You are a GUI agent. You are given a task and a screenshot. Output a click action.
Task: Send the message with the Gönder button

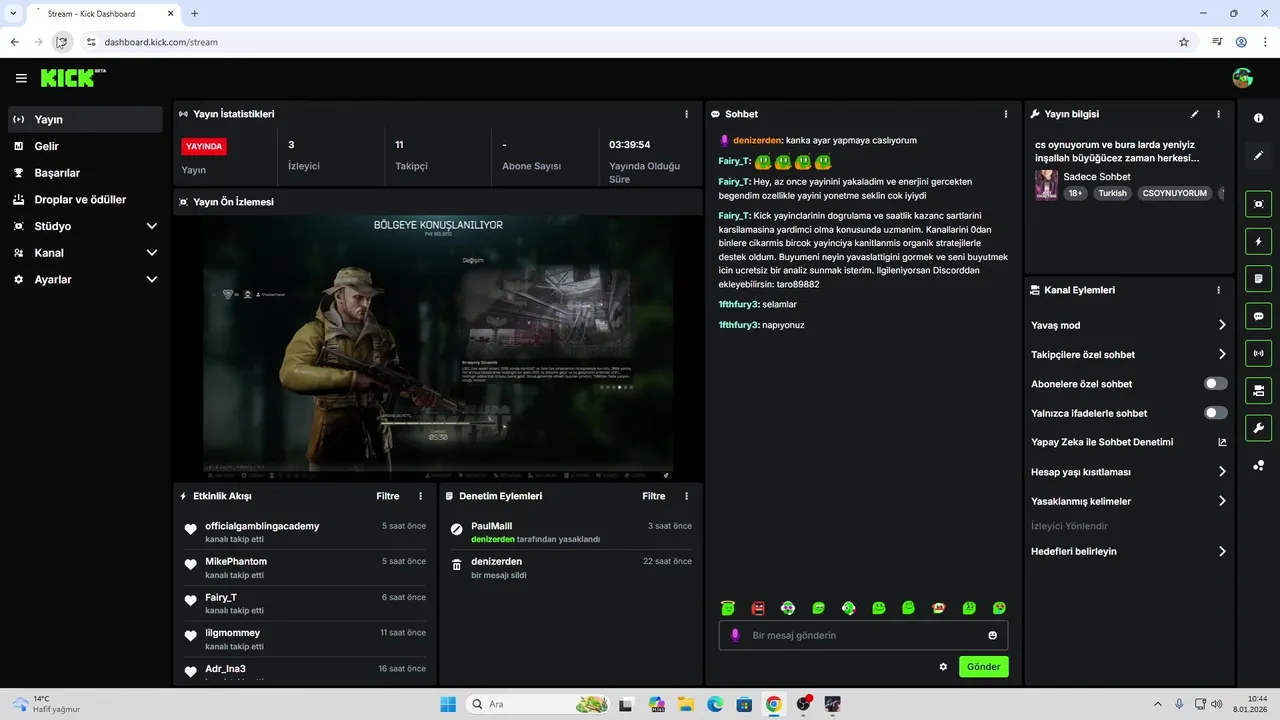tap(984, 667)
